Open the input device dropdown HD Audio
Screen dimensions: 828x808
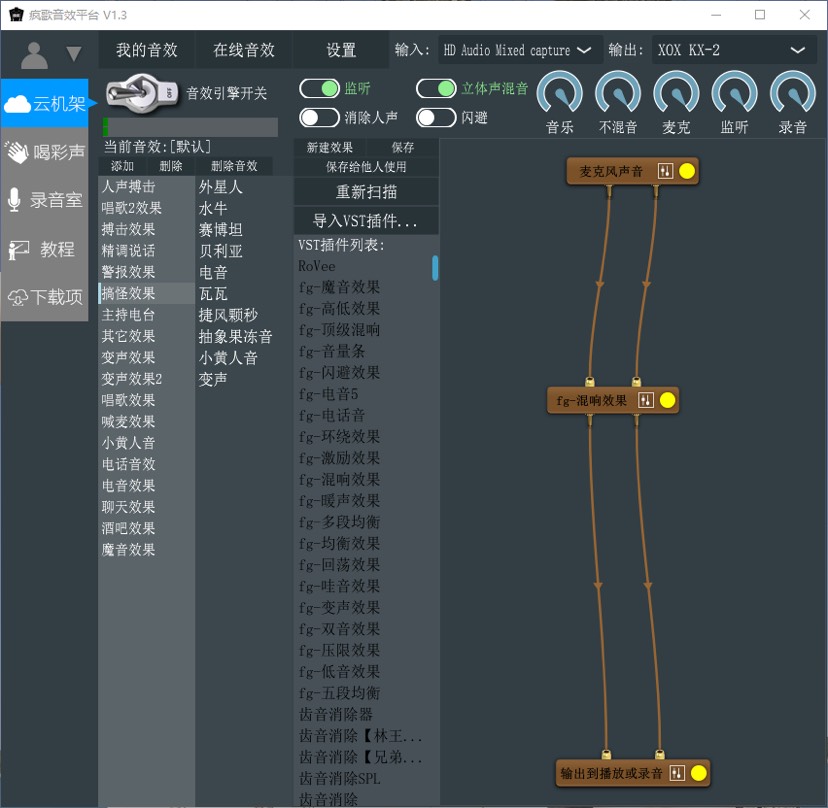[520, 50]
